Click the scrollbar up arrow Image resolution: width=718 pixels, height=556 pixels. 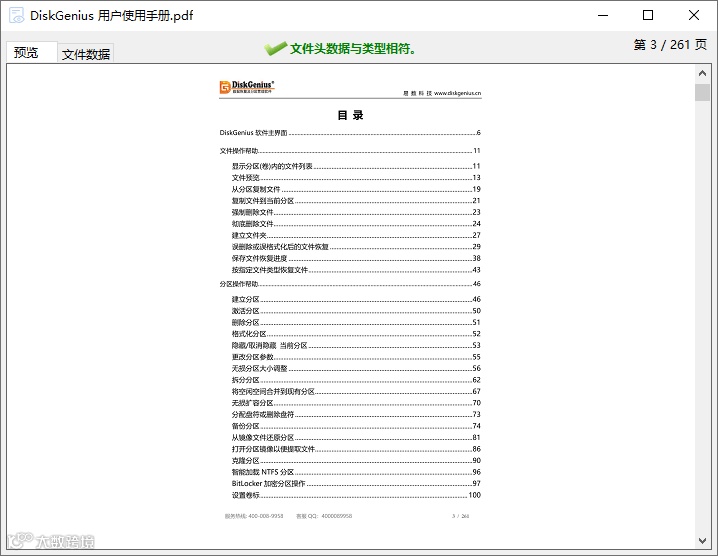702,73
